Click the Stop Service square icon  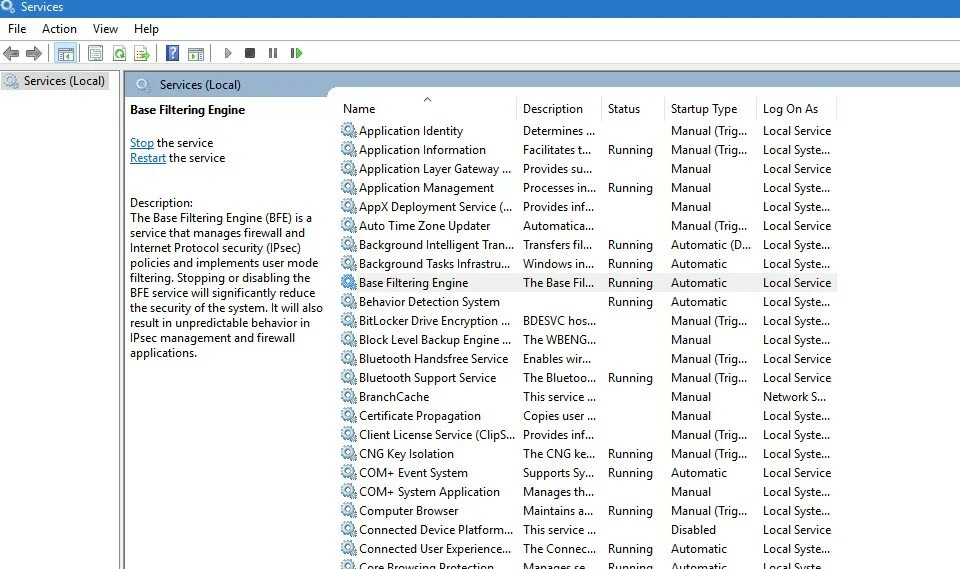(250, 53)
